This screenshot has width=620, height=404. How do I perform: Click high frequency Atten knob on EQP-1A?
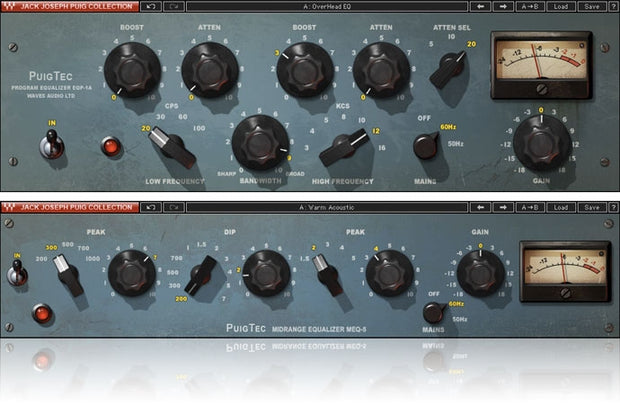[381, 70]
